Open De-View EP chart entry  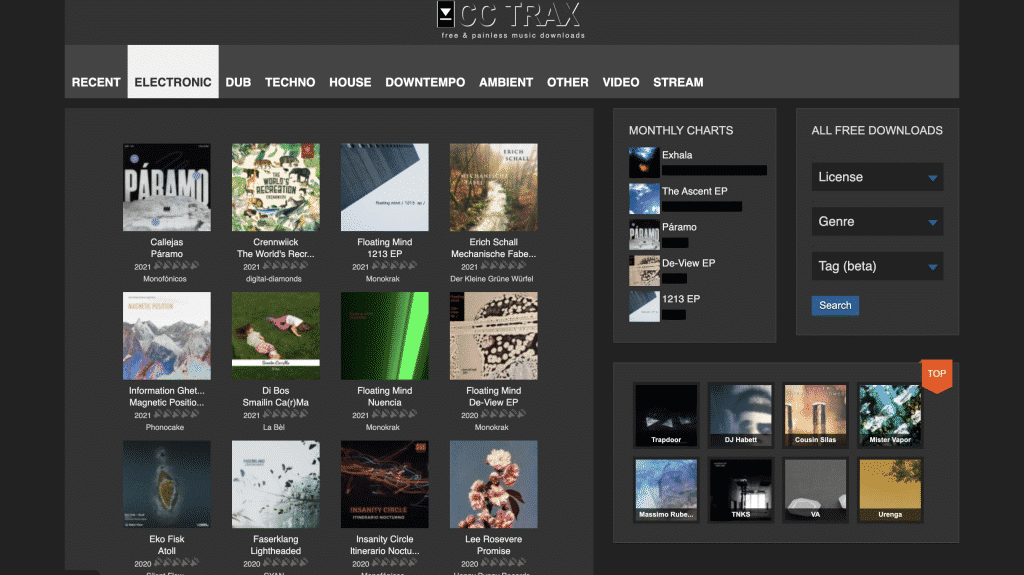(688, 263)
